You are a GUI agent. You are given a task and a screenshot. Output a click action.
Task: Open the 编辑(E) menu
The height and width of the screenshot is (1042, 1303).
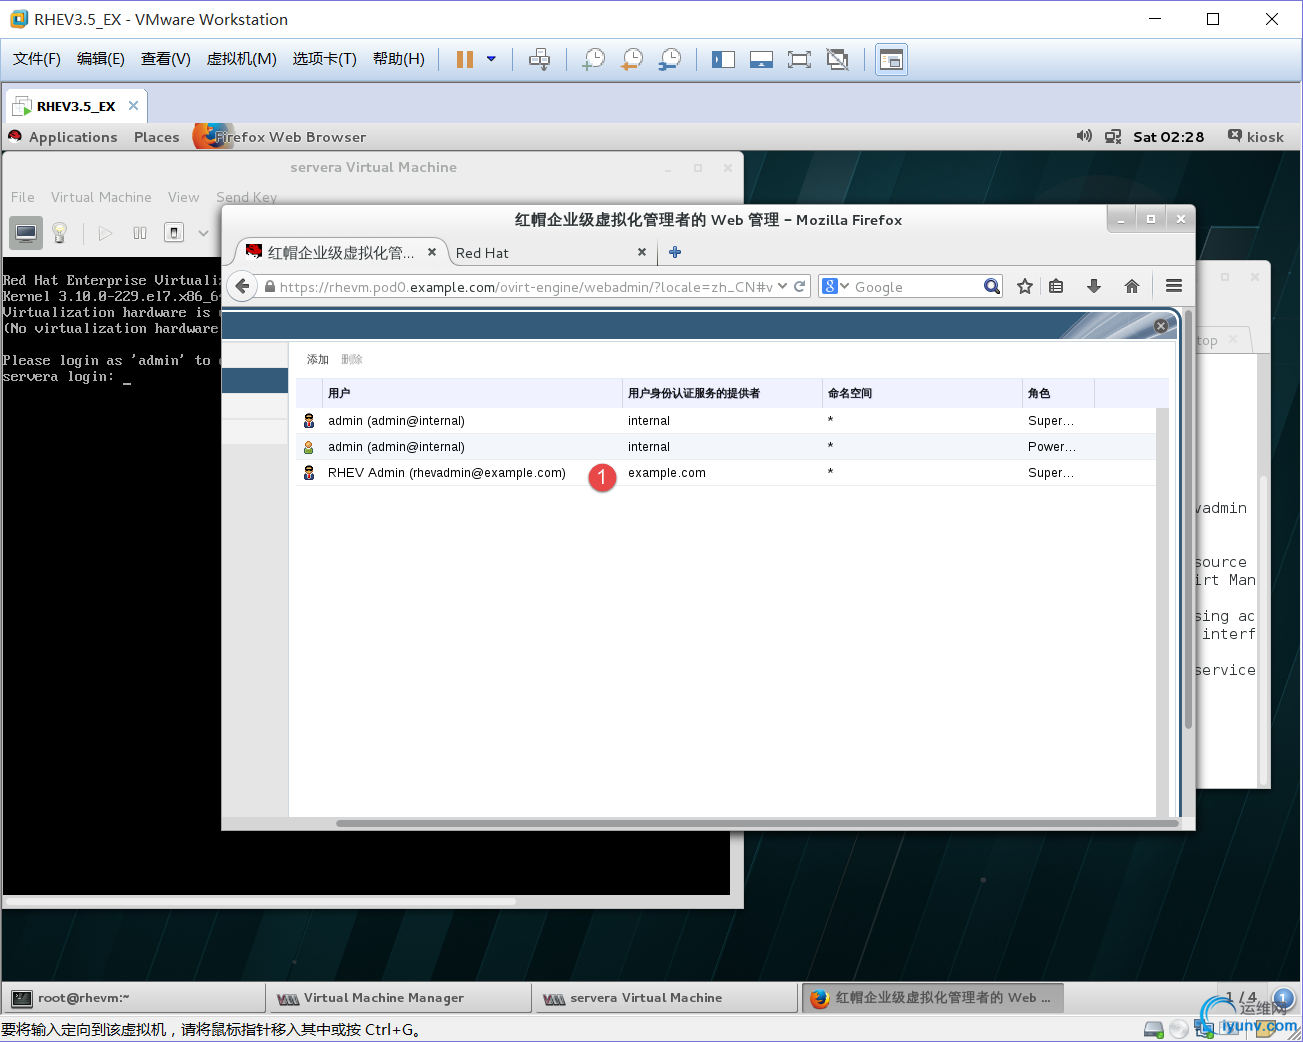[x=101, y=59]
